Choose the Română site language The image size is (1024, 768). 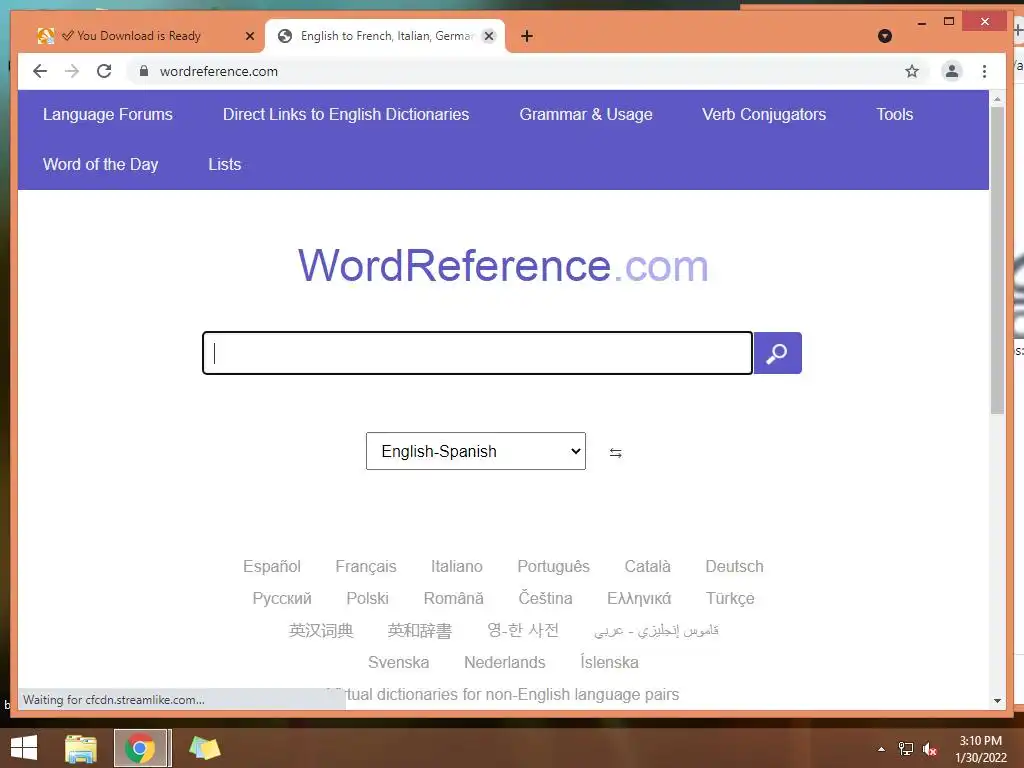(453, 598)
